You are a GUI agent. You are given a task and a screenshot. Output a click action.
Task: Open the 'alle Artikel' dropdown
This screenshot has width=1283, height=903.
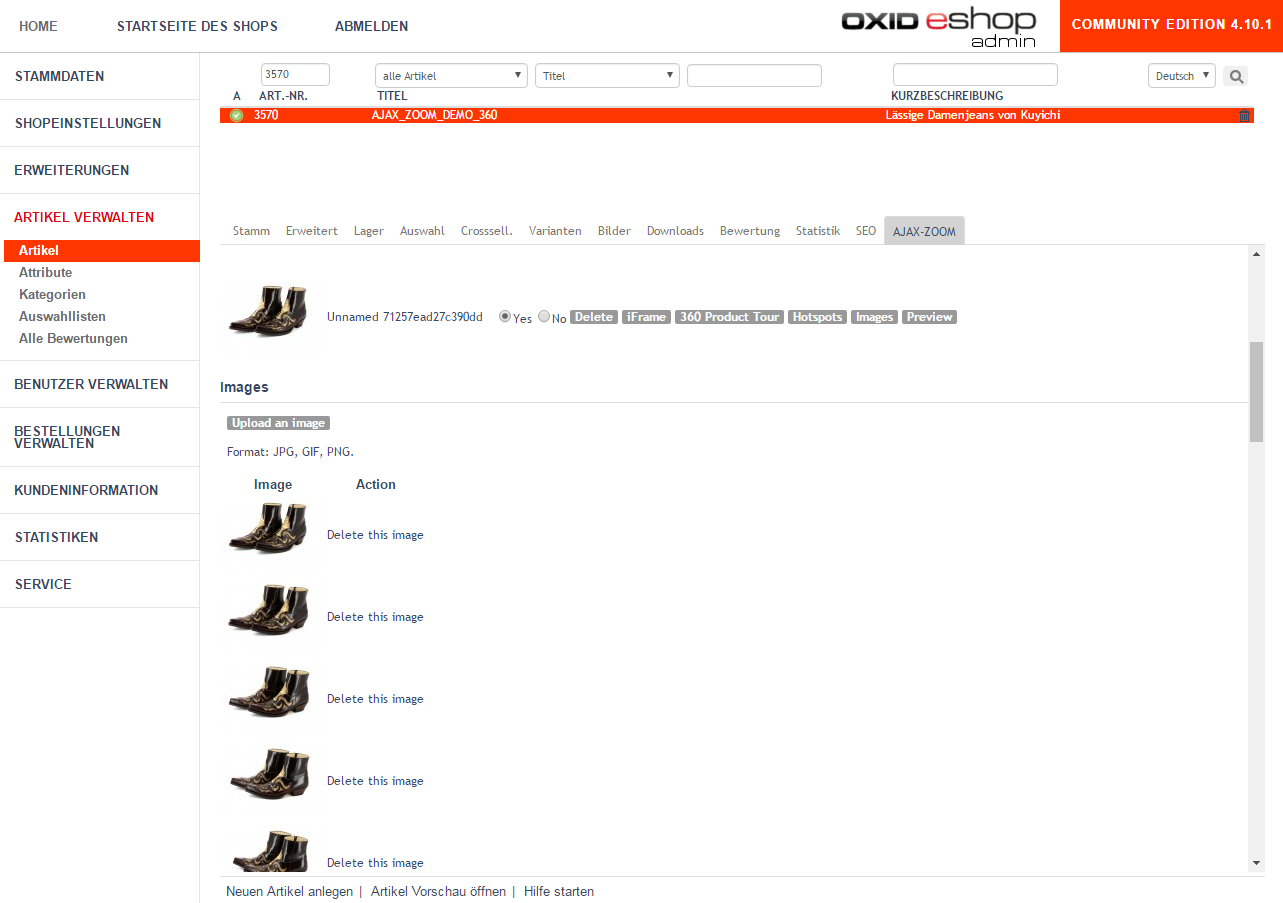pos(451,76)
